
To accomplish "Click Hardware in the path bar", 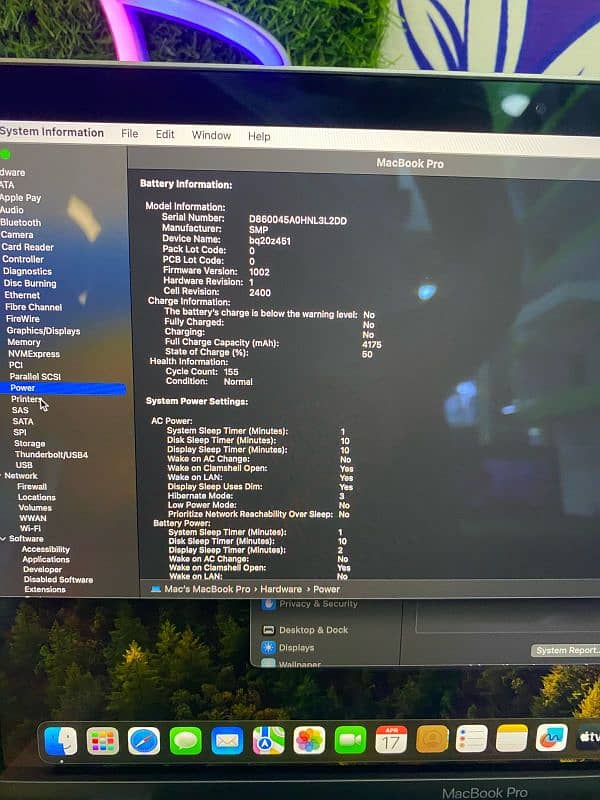I will click(281, 589).
